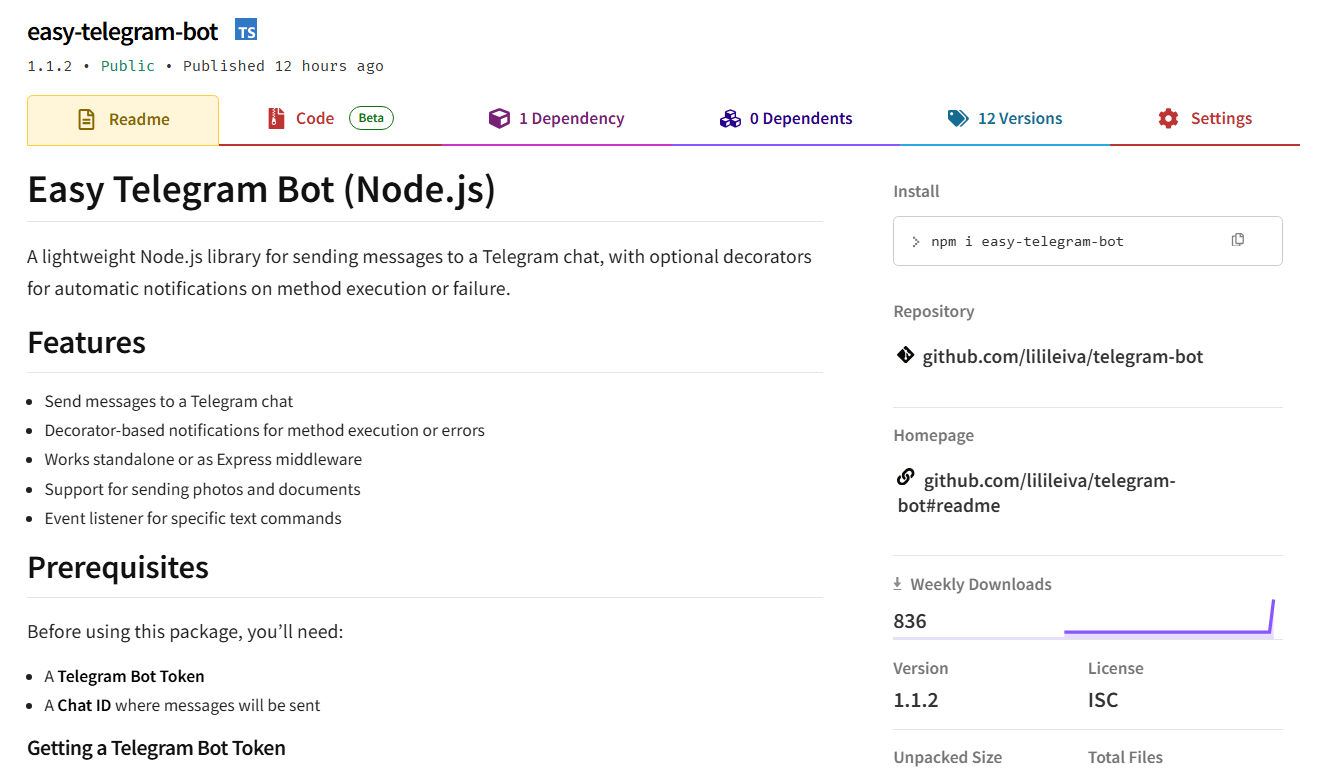Click the easy-telegram-bot package title
Image resolution: width=1321 pixels, height=774 pixels.
(123, 32)
